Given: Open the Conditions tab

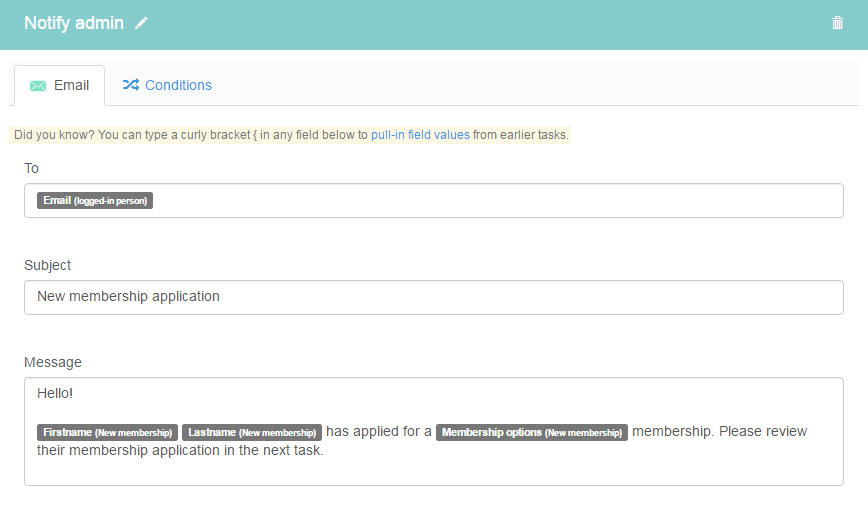Looking at the screenshot, I should pyautogui.click(x=167, y=85).
